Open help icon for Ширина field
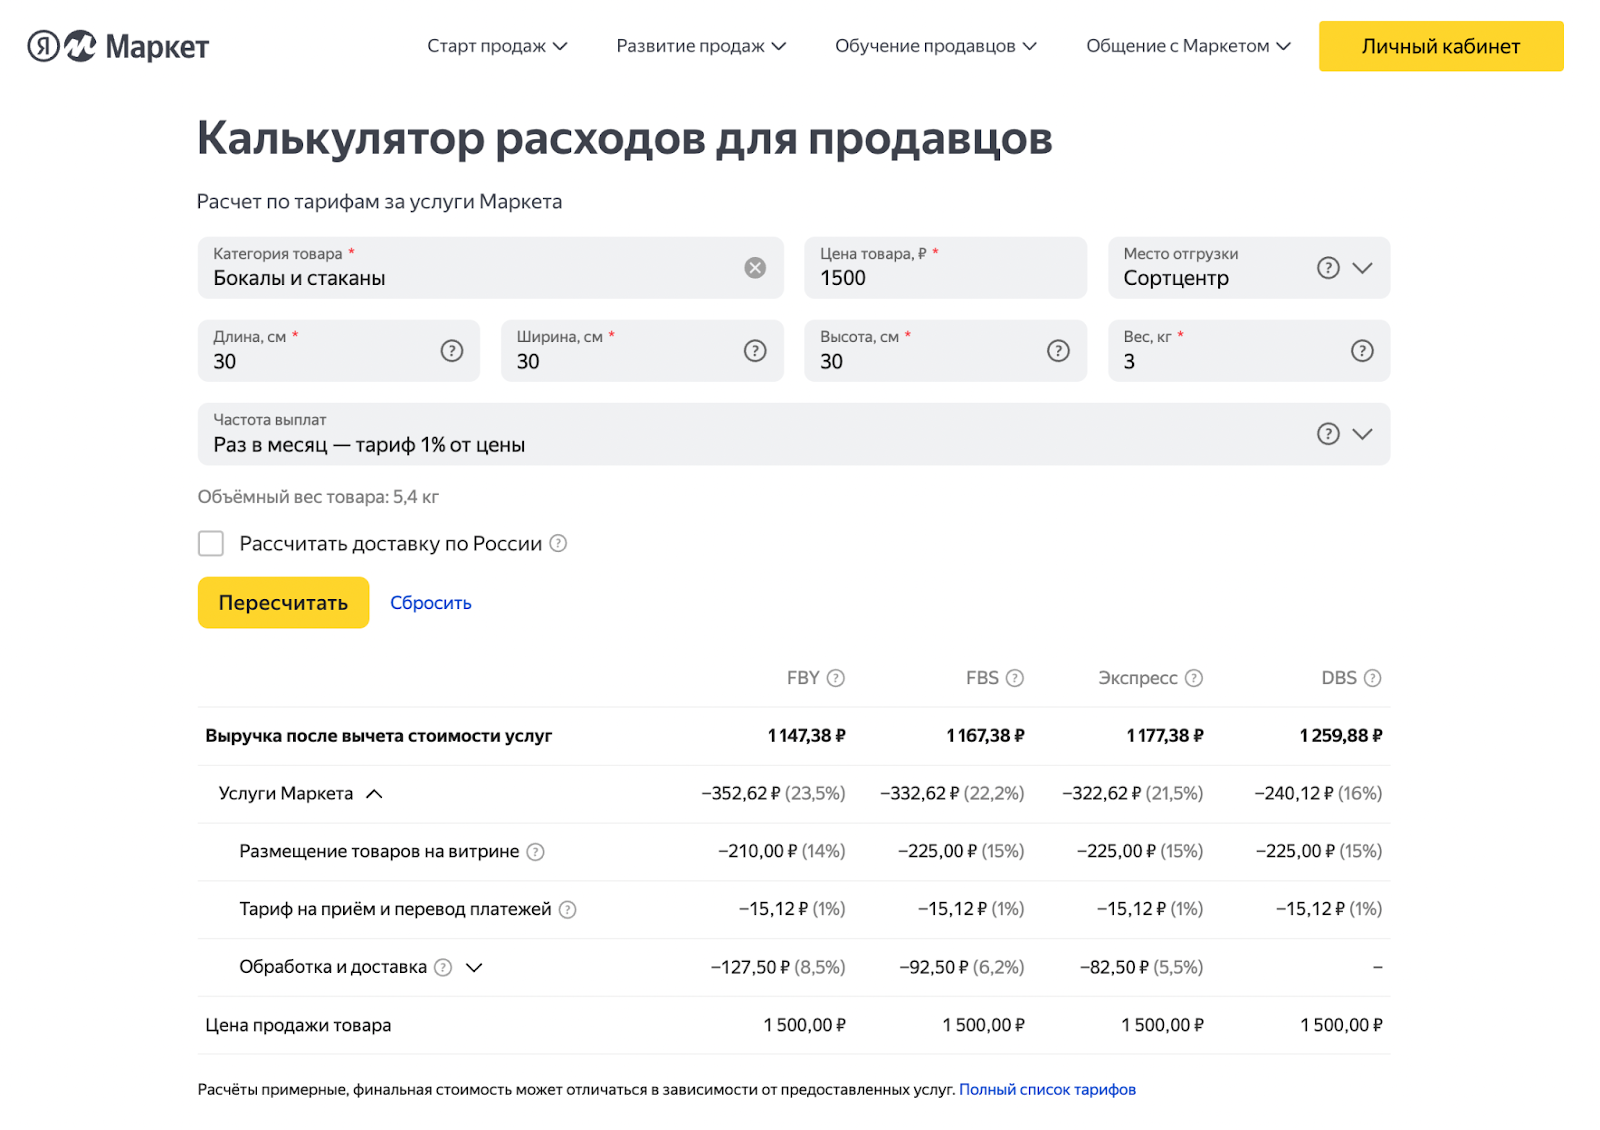The height and width of the screenshot is (1130, 1600). click(x=755, y=351)
